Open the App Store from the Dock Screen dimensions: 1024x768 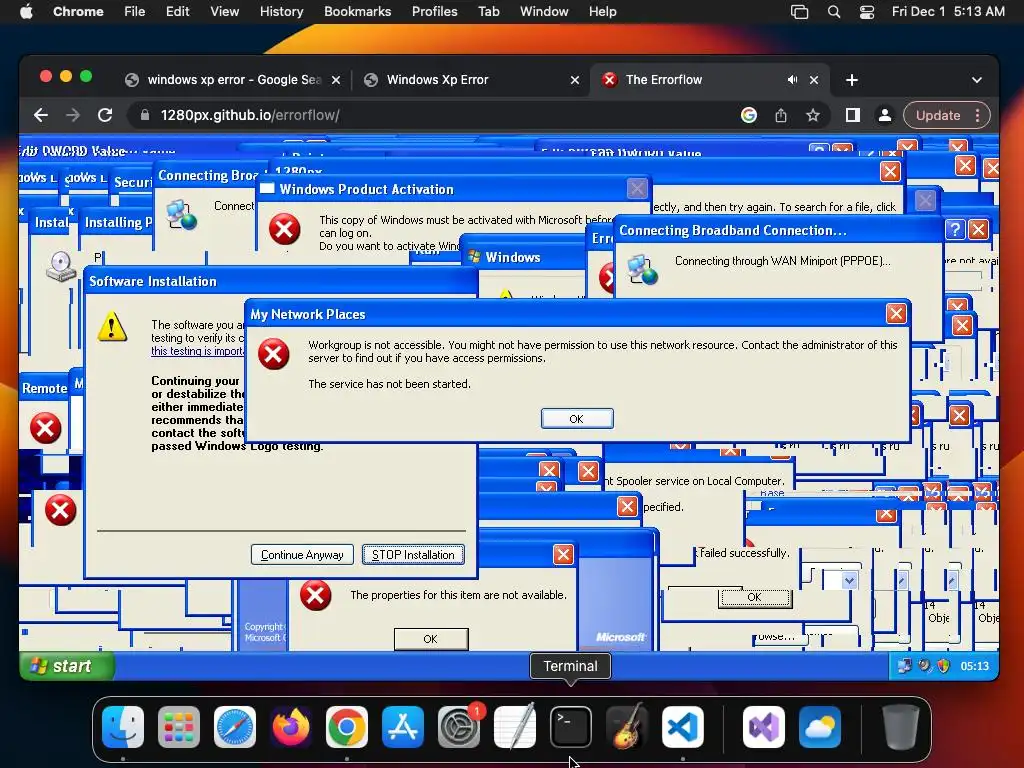(403, 727)
